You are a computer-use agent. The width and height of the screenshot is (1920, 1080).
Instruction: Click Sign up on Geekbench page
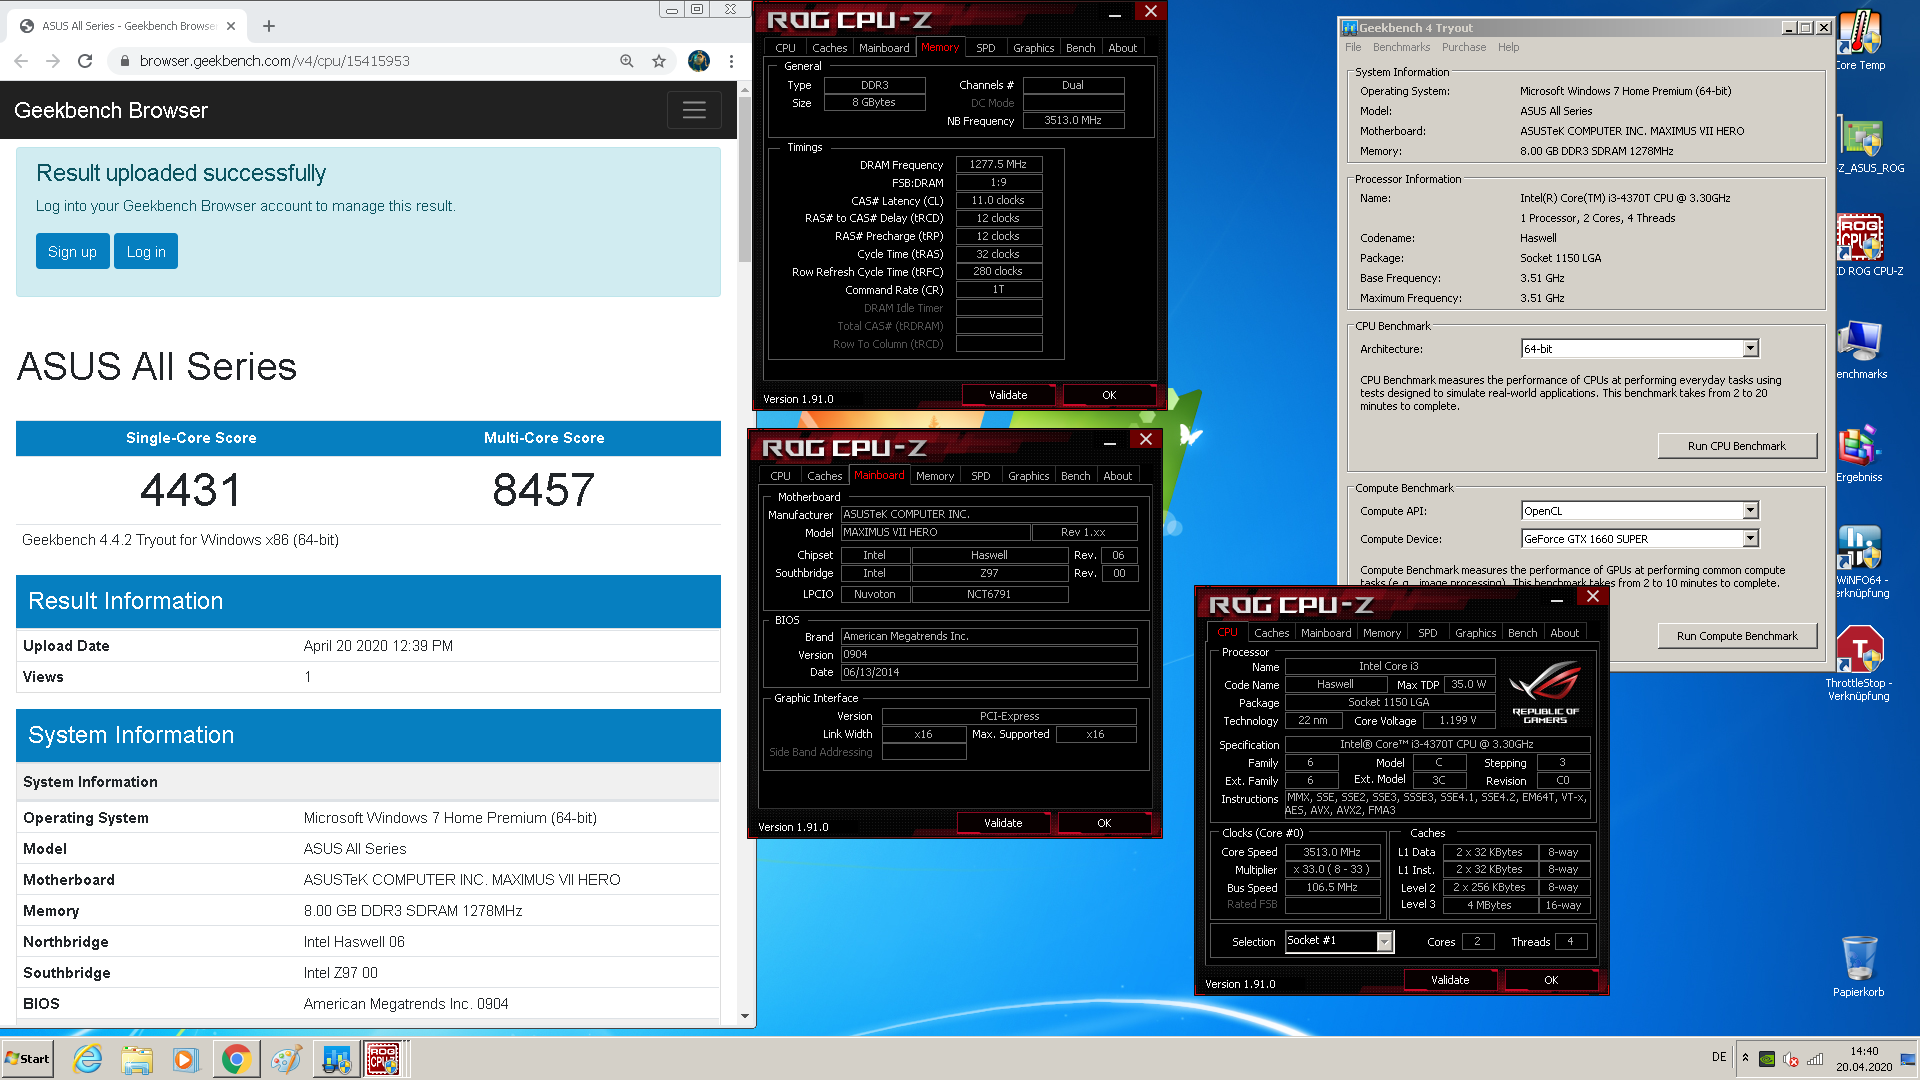coord(72,252)
